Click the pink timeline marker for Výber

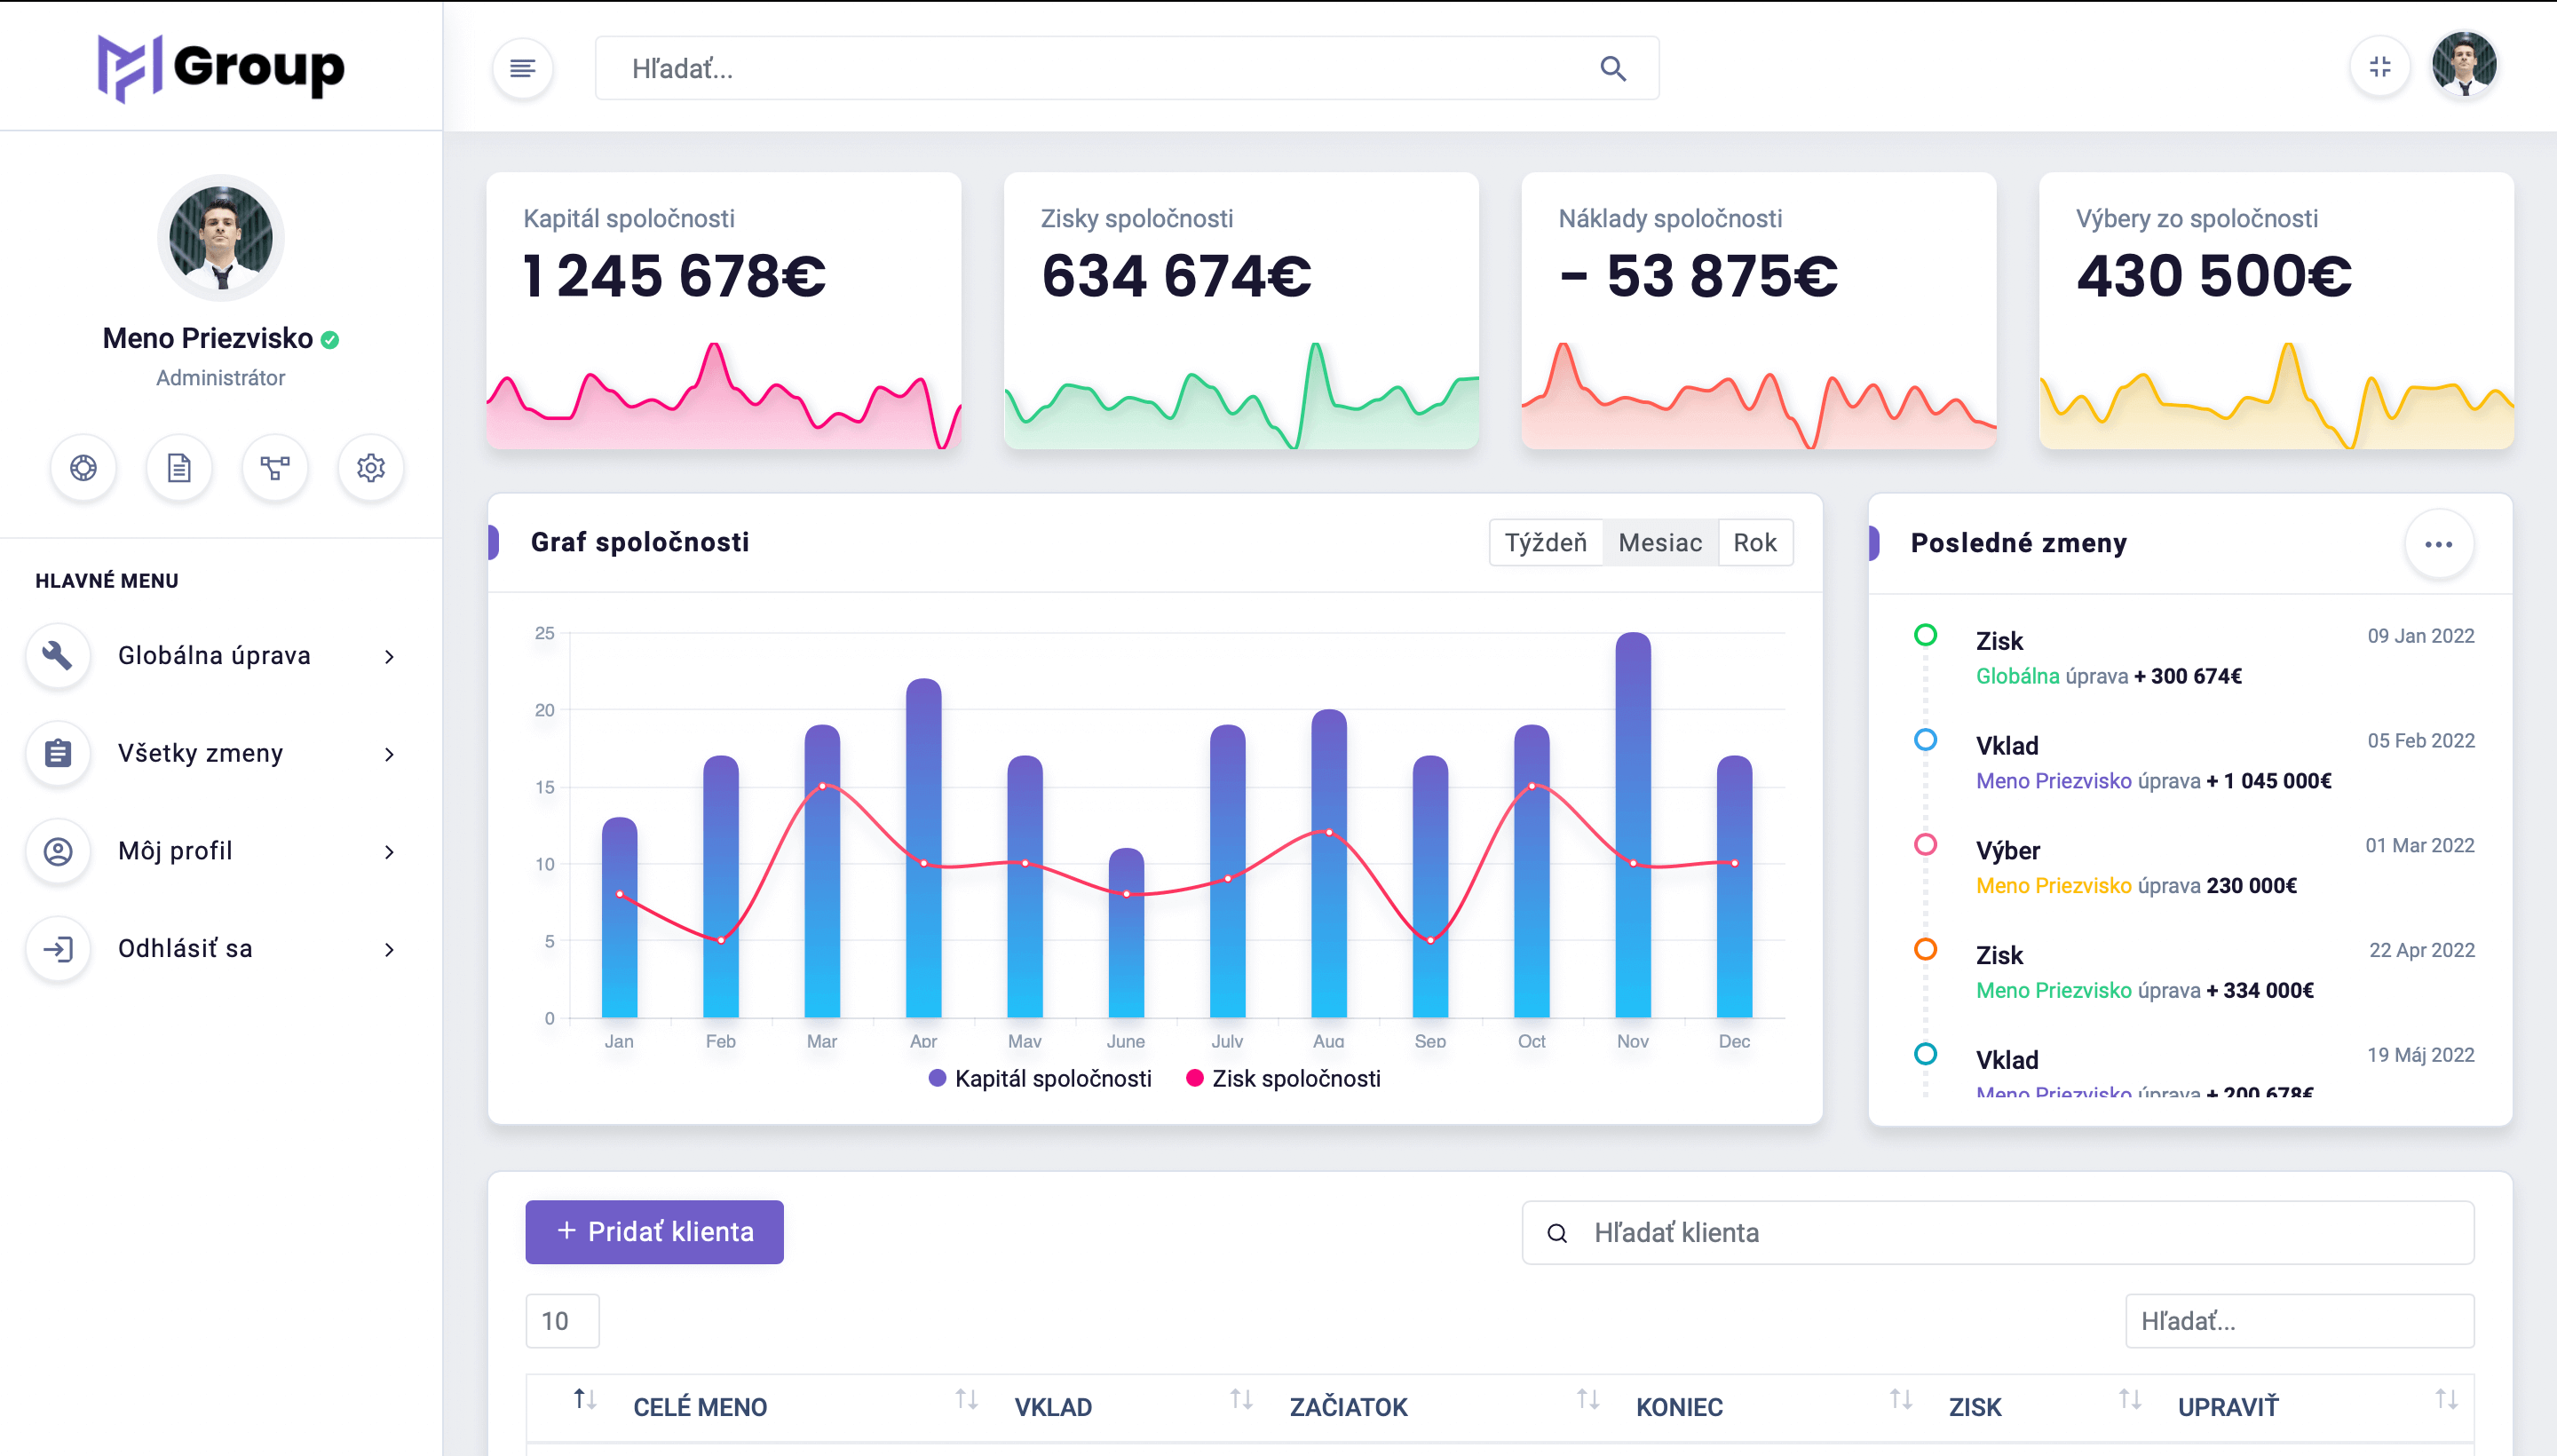1925,845
